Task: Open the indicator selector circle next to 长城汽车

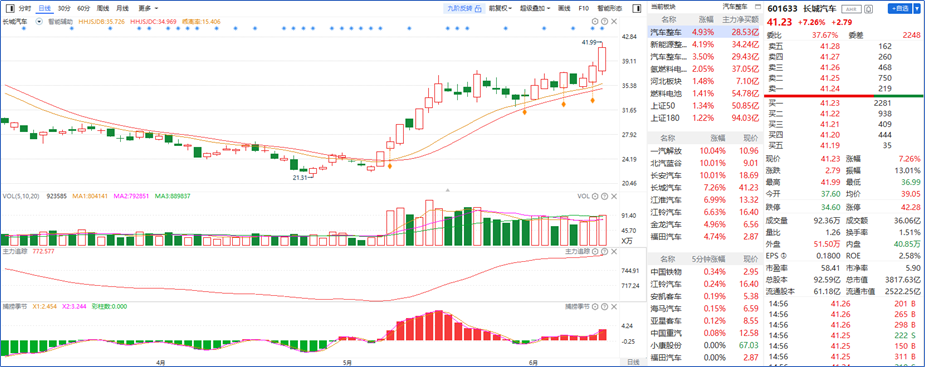Action: (39, 21)
